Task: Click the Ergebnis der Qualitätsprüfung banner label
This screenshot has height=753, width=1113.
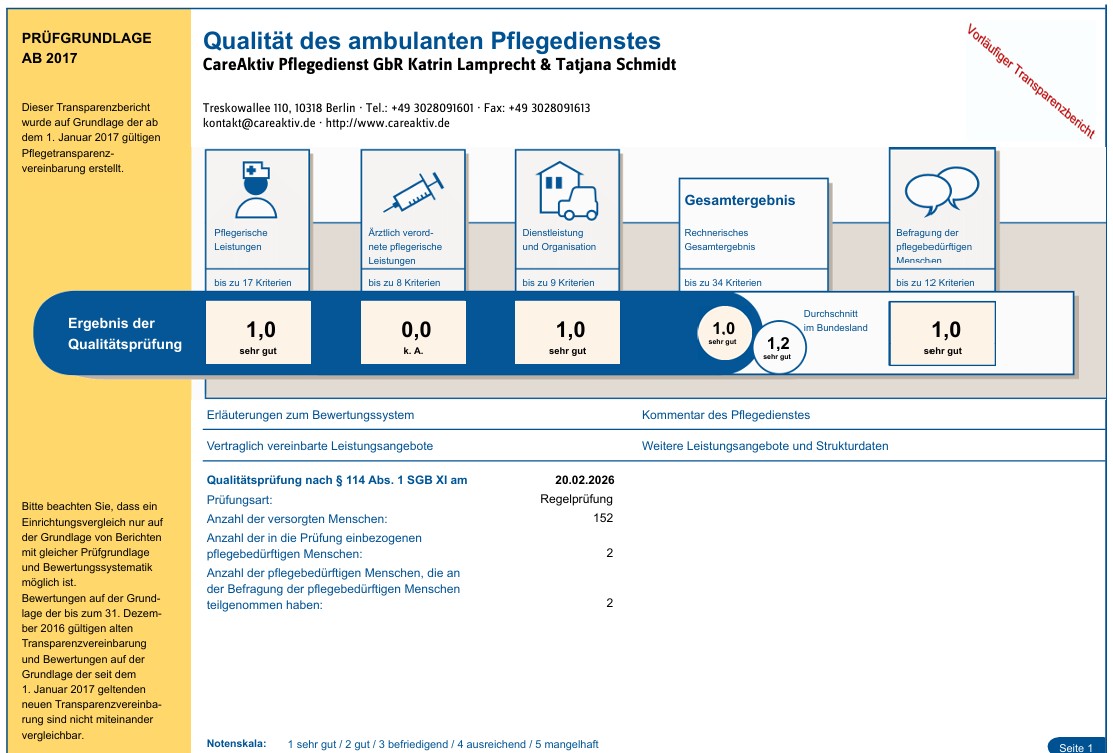Action: point(125,334)
